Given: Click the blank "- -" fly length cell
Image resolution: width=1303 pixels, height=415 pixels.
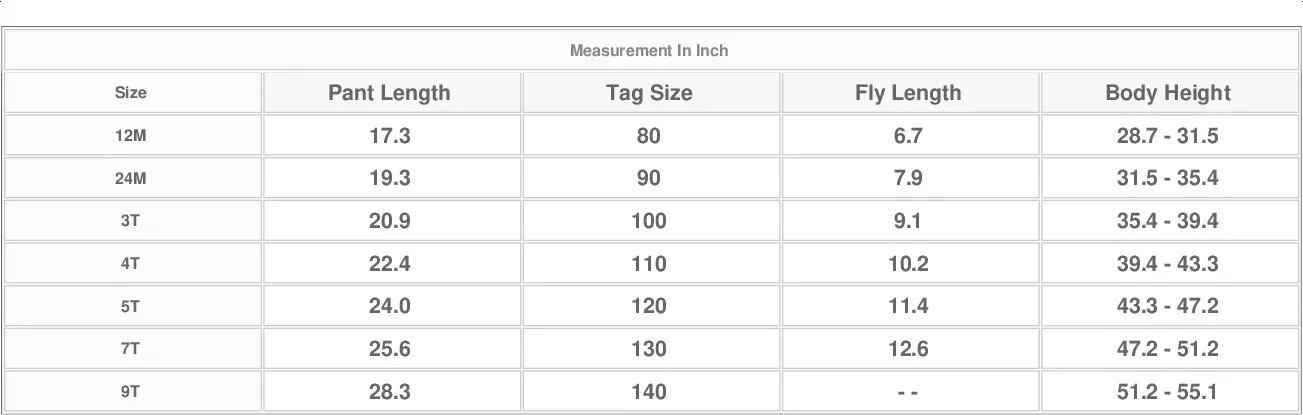Looking at the screenshot, I should [908, 393].
